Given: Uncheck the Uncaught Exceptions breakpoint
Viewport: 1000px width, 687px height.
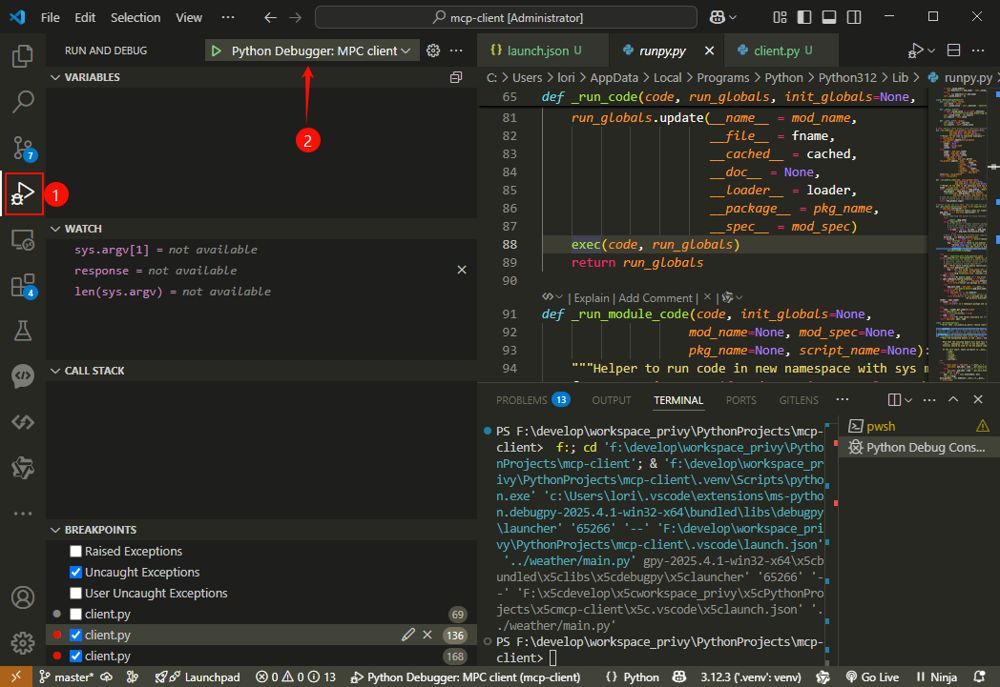Looking at the screenshot, I should pyautogui.click(x=76, y=573).
